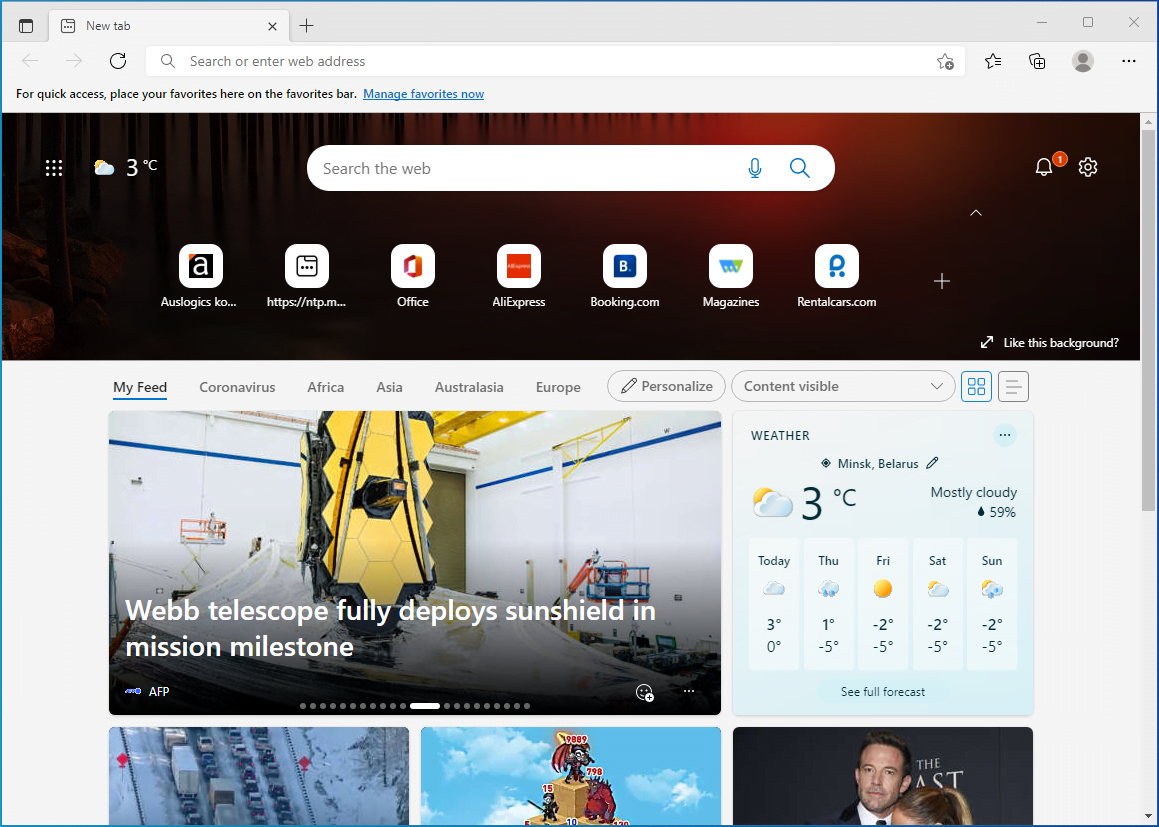
Task: Click the AFP source label
Action: [159, 692]
